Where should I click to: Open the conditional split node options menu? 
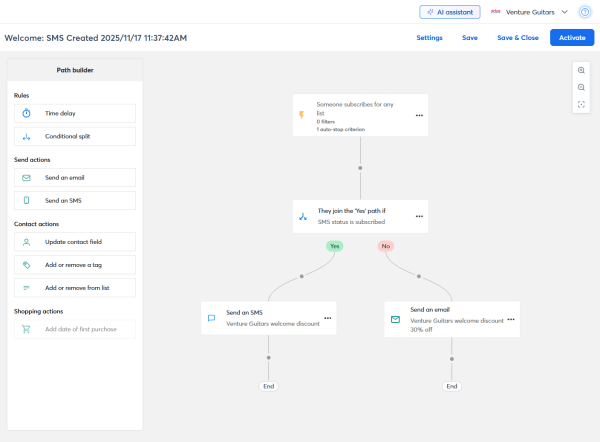tap(419, 216)
